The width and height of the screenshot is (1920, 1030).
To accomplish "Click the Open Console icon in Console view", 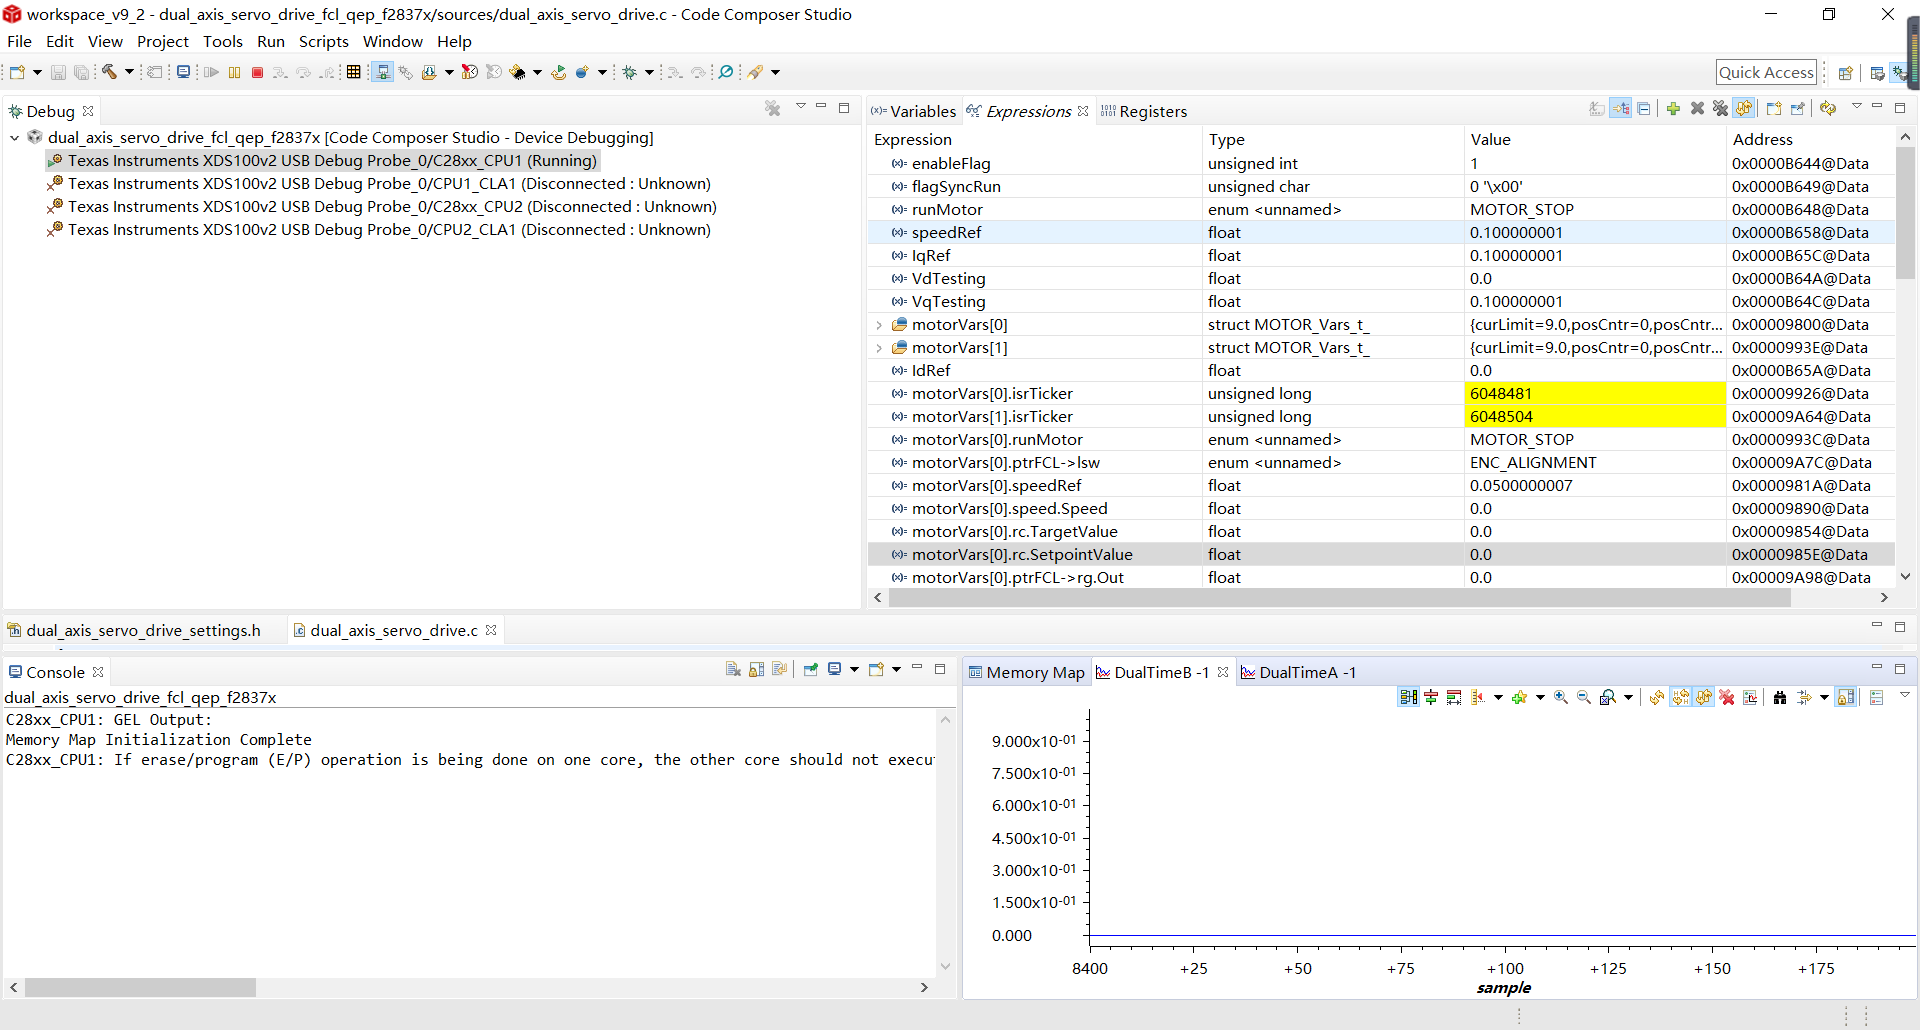I will (877, 669).
